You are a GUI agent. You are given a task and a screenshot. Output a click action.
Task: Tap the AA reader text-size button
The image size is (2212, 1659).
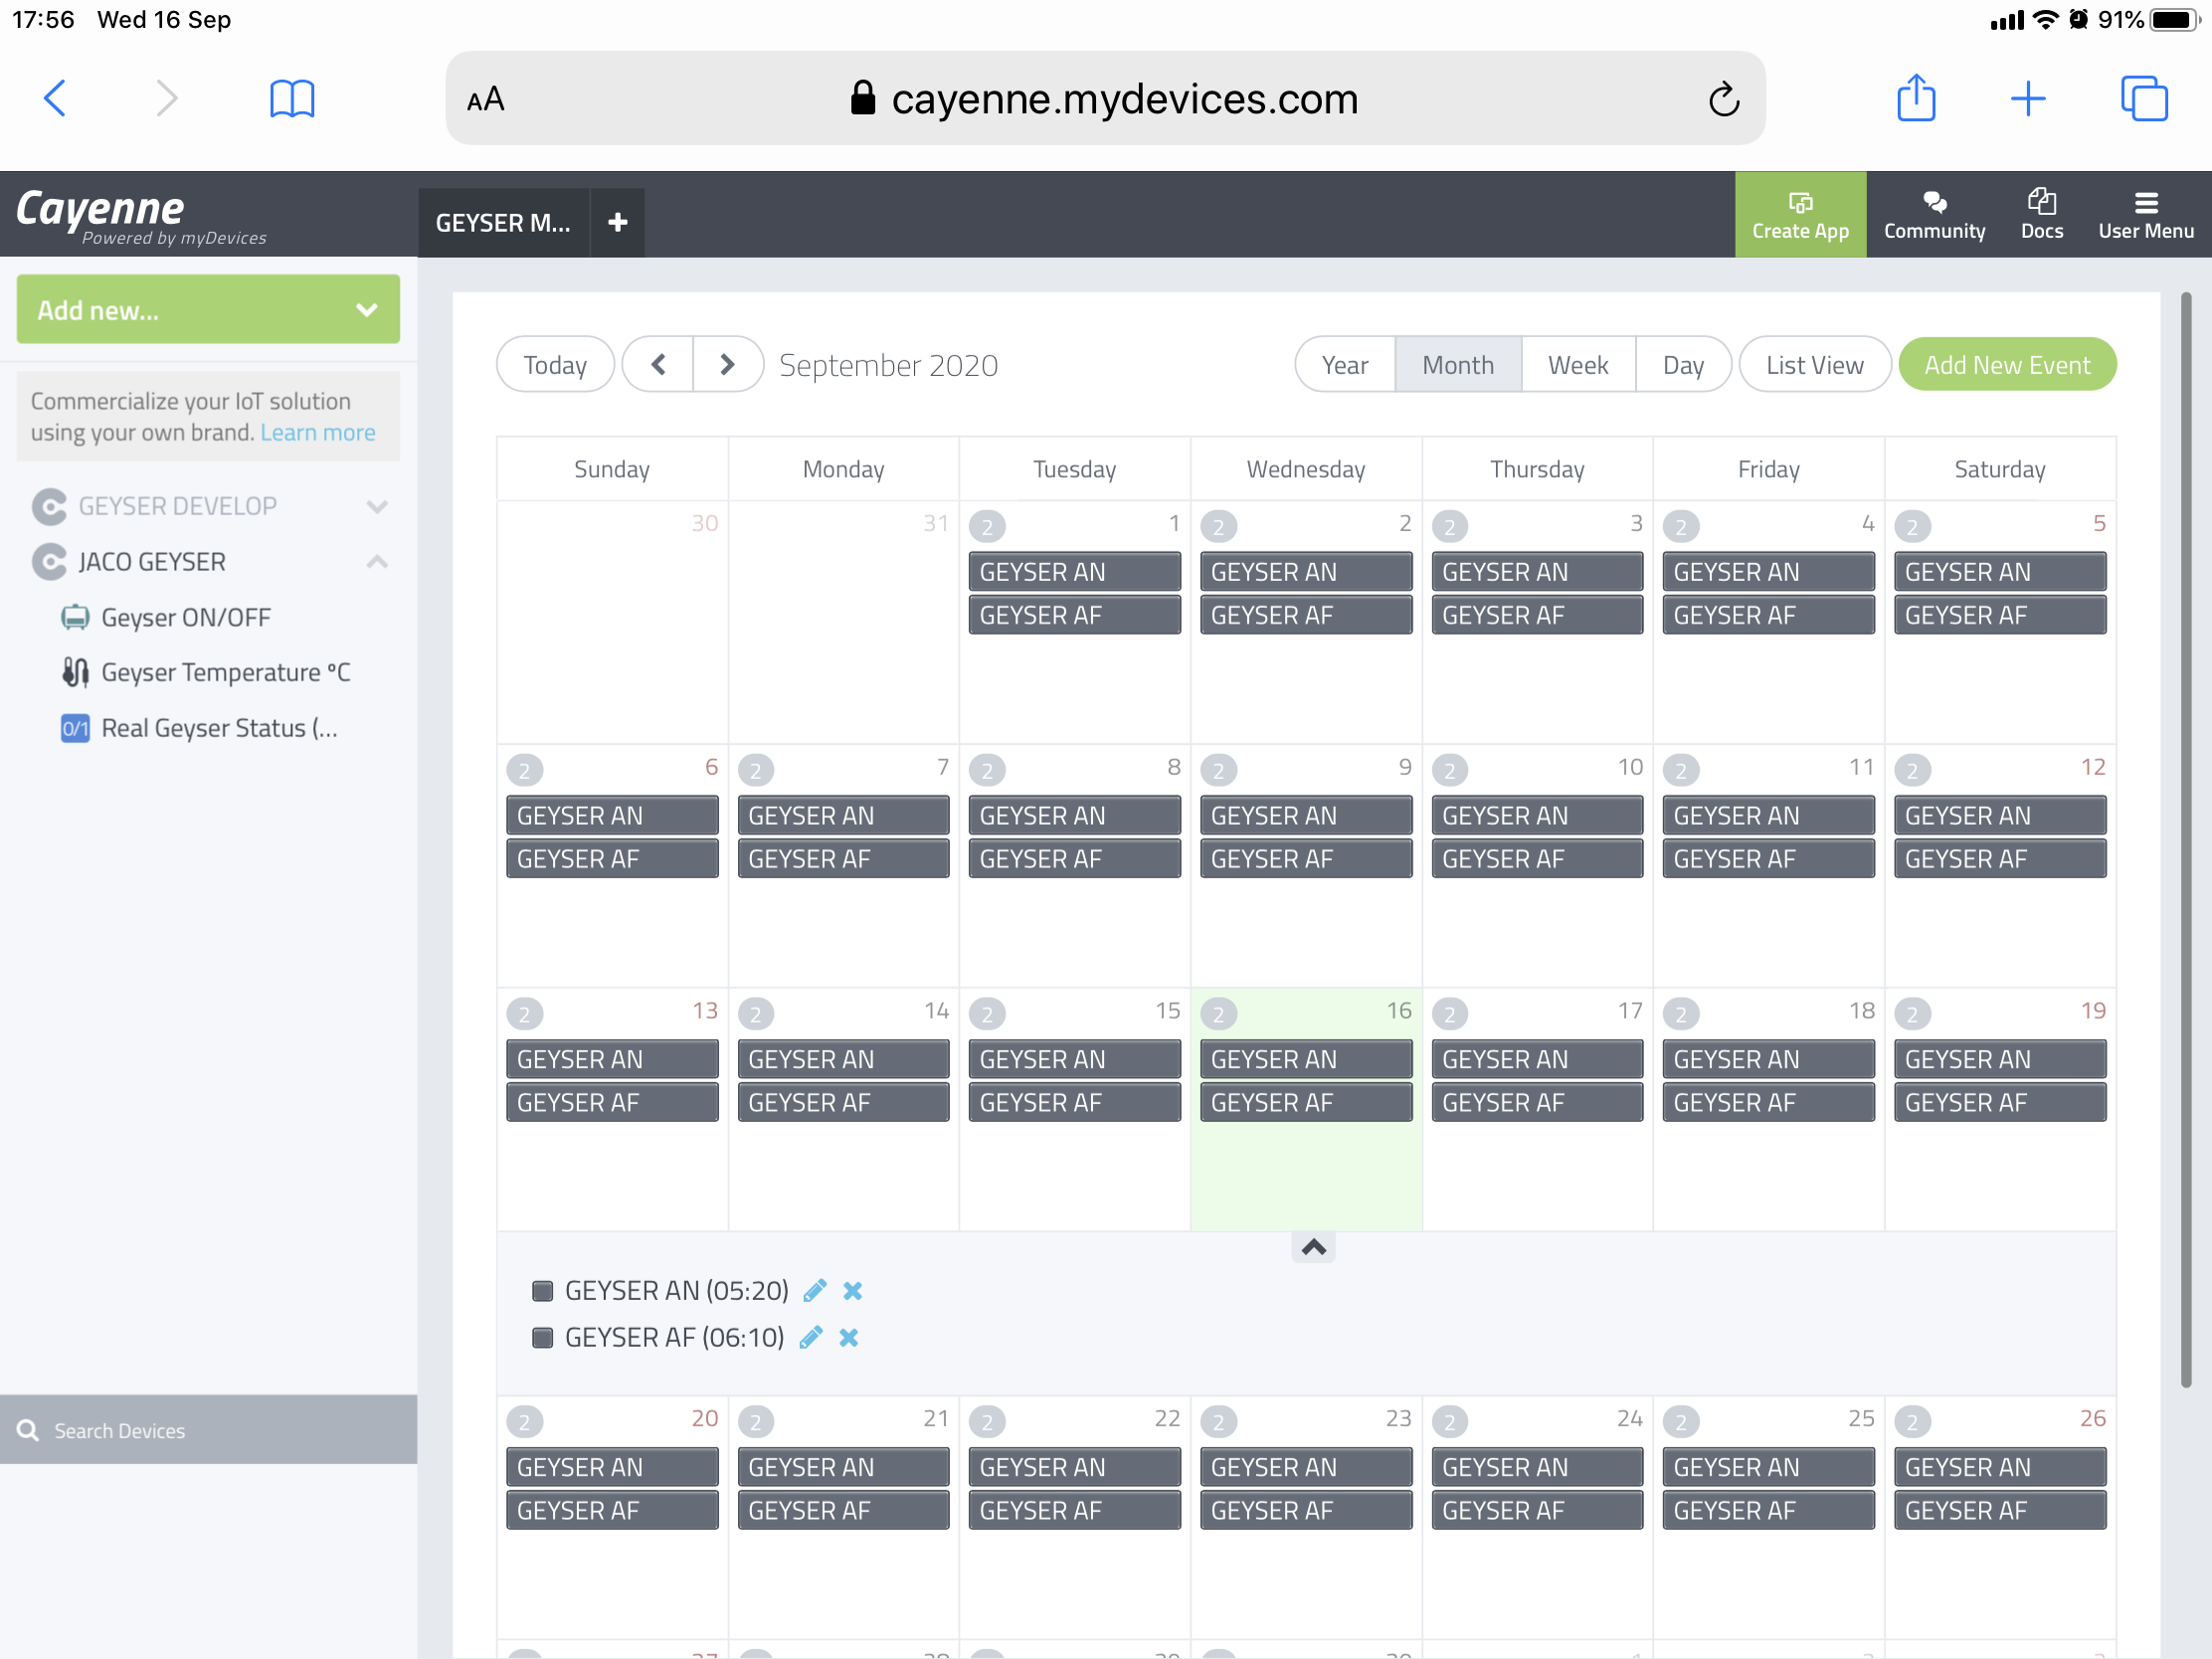coord(485,99)
